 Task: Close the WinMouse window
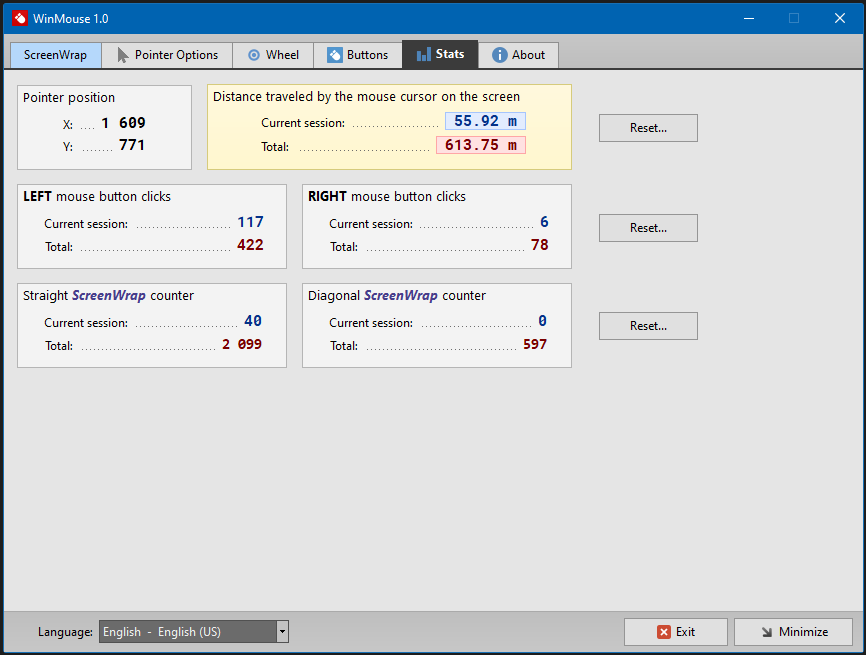click(x=839, y=18)
